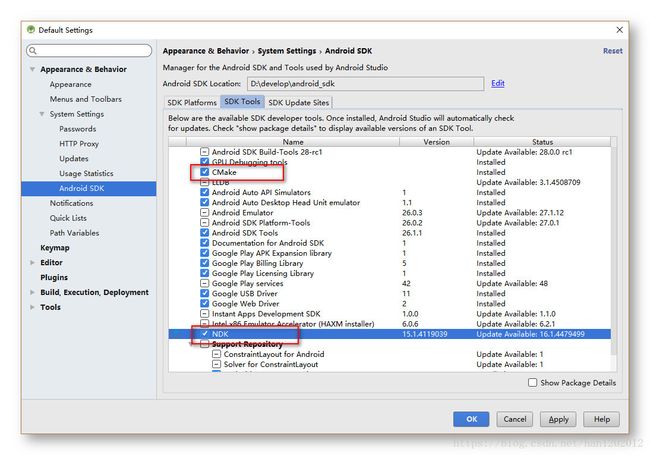Click 'Update Available: 3.1.4508709' status
Image resolution: width=650 pixels, height=455 pixels.
pyautogui.click(x=528, y=182)
